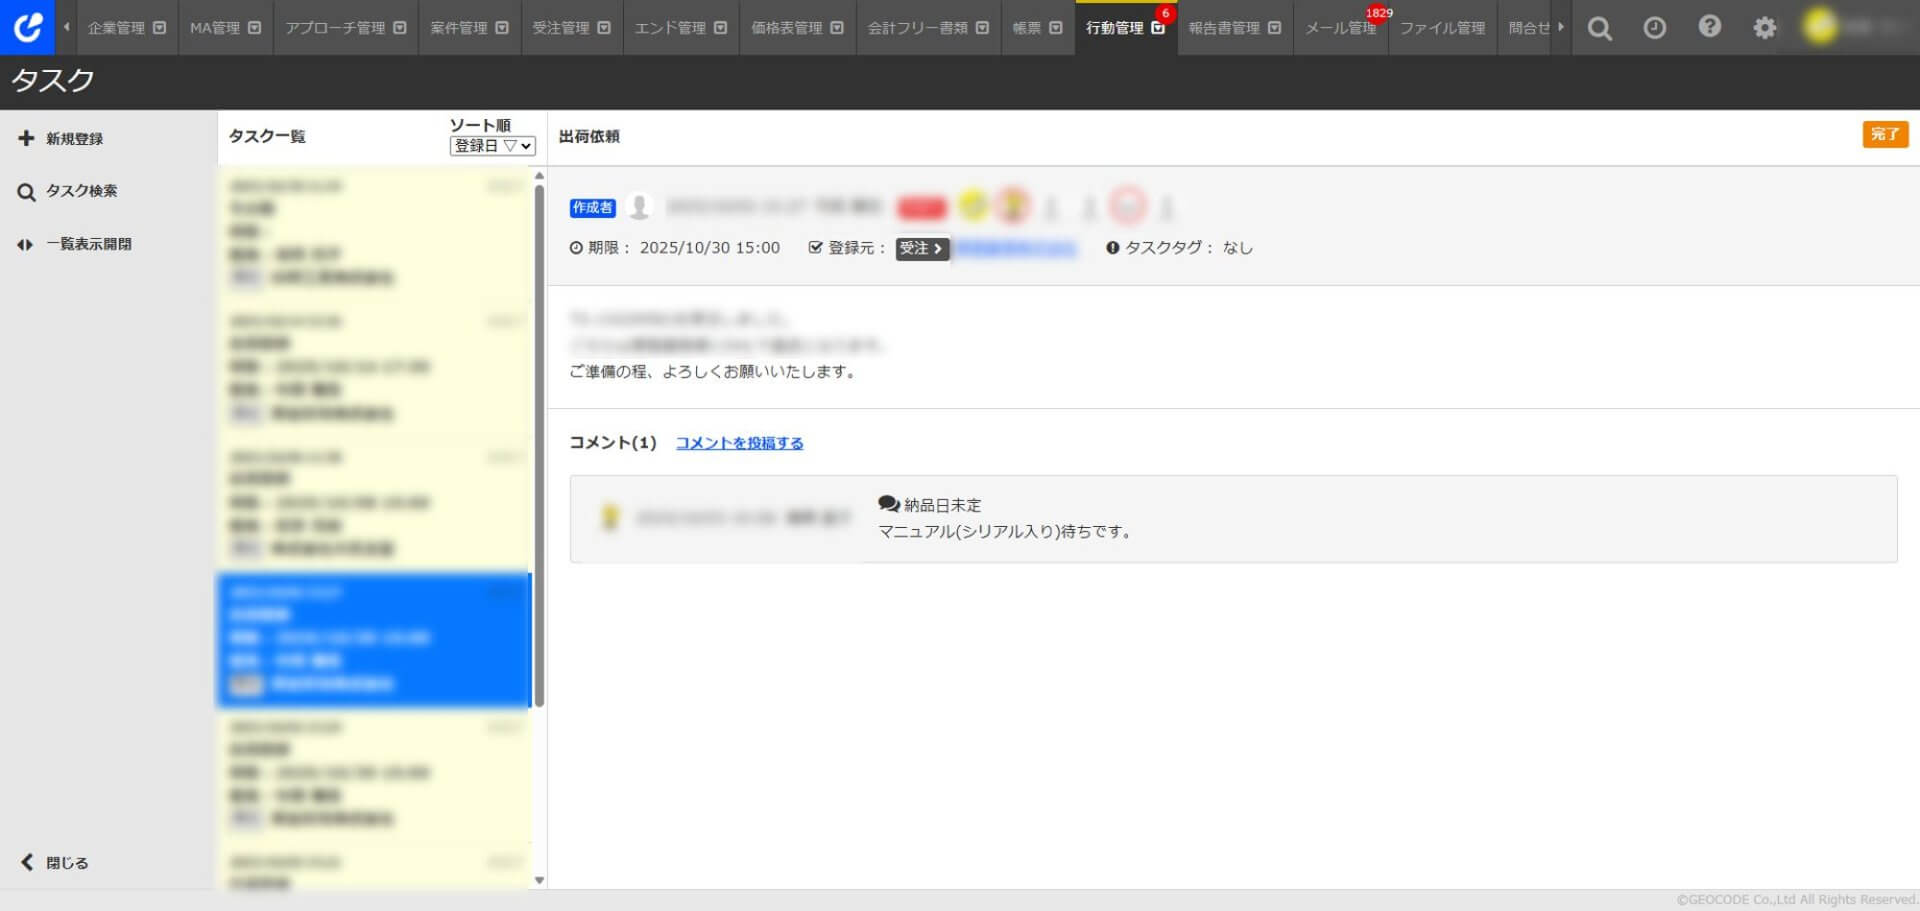1920x911 pixels.
Task: Click the info icon next to タスクタグ
Action: (x=1113, y=248)
